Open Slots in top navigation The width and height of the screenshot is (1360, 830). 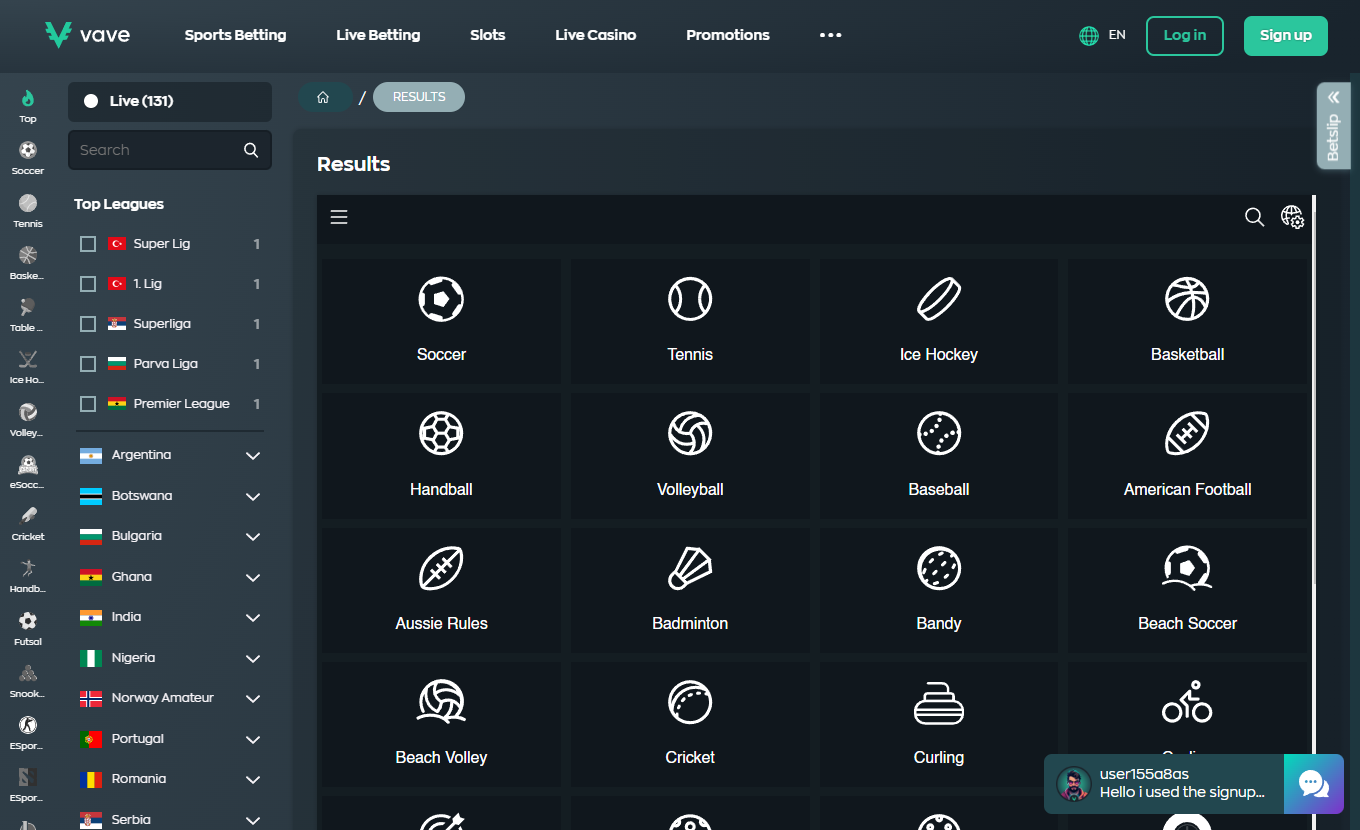[488, 35]
